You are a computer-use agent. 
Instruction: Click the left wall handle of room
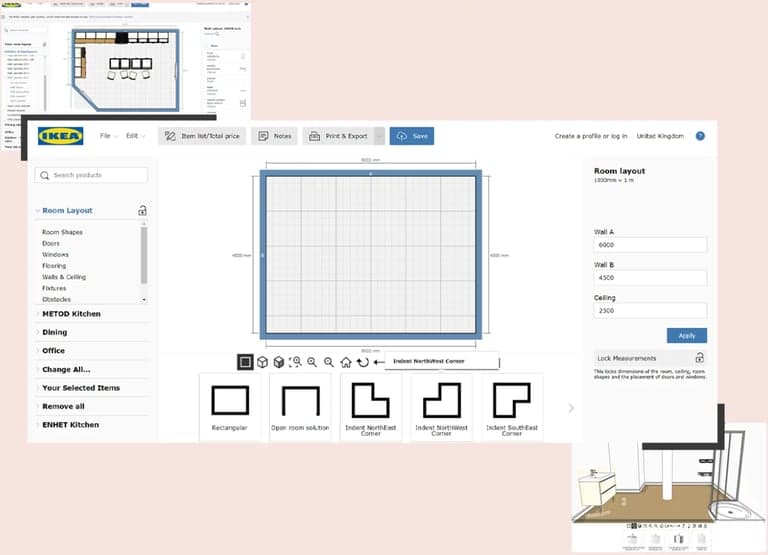(x=263, y=255)
